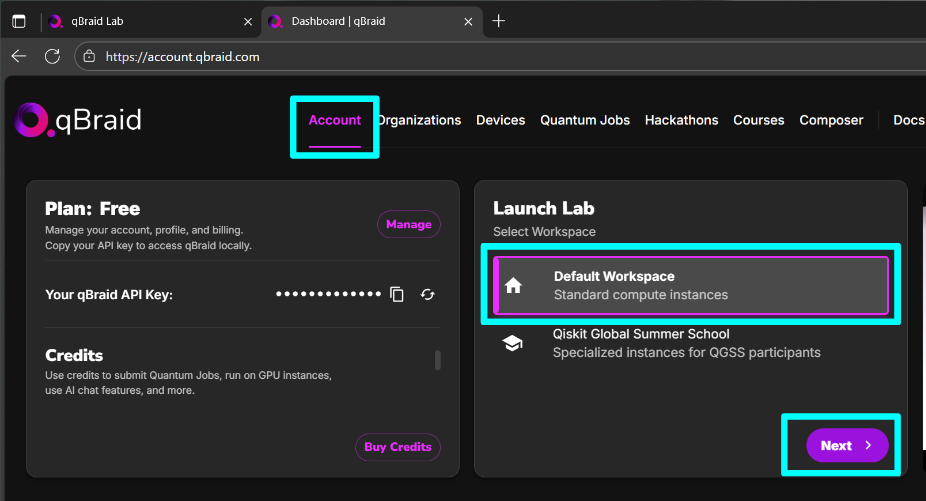Click the Default Workspace home icon
The image size is (926, 501).
pos(513,285)
